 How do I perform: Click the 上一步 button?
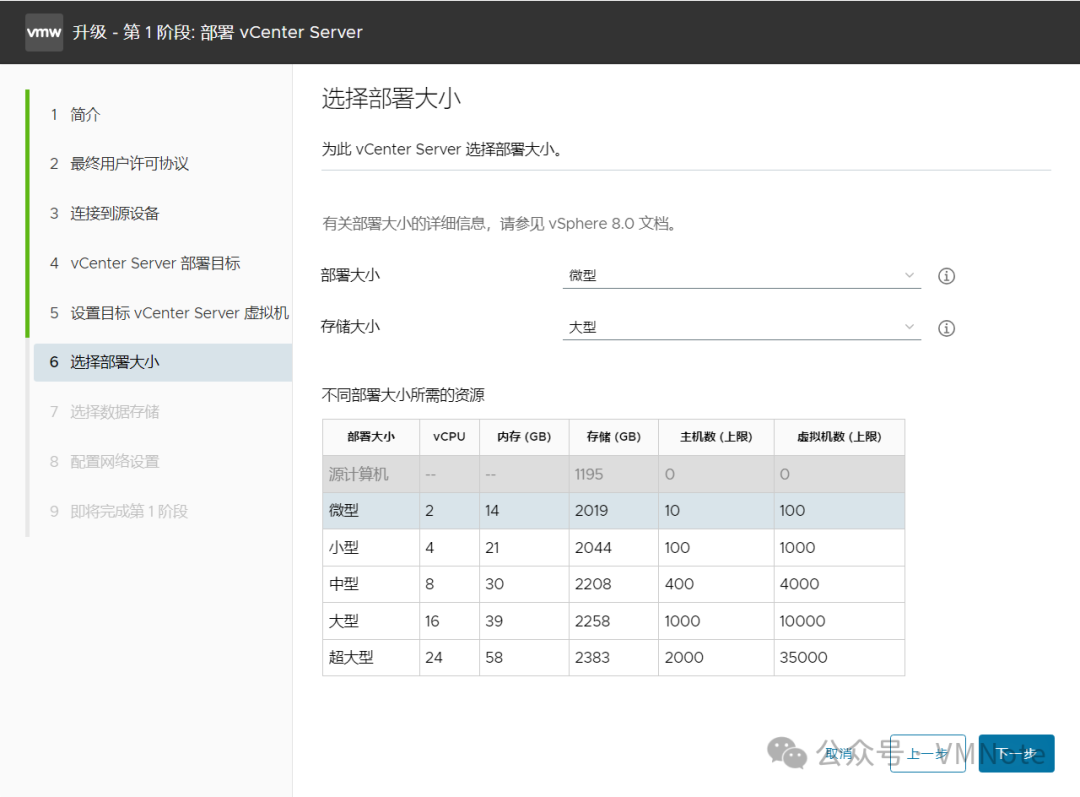(927, 754)
